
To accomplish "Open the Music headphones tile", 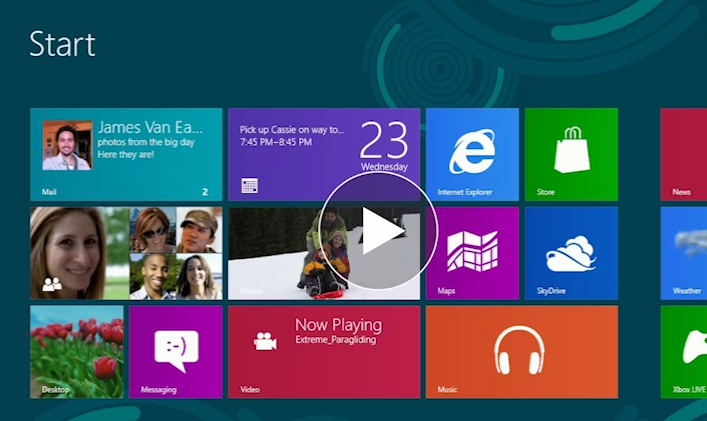I will (522, 352).
